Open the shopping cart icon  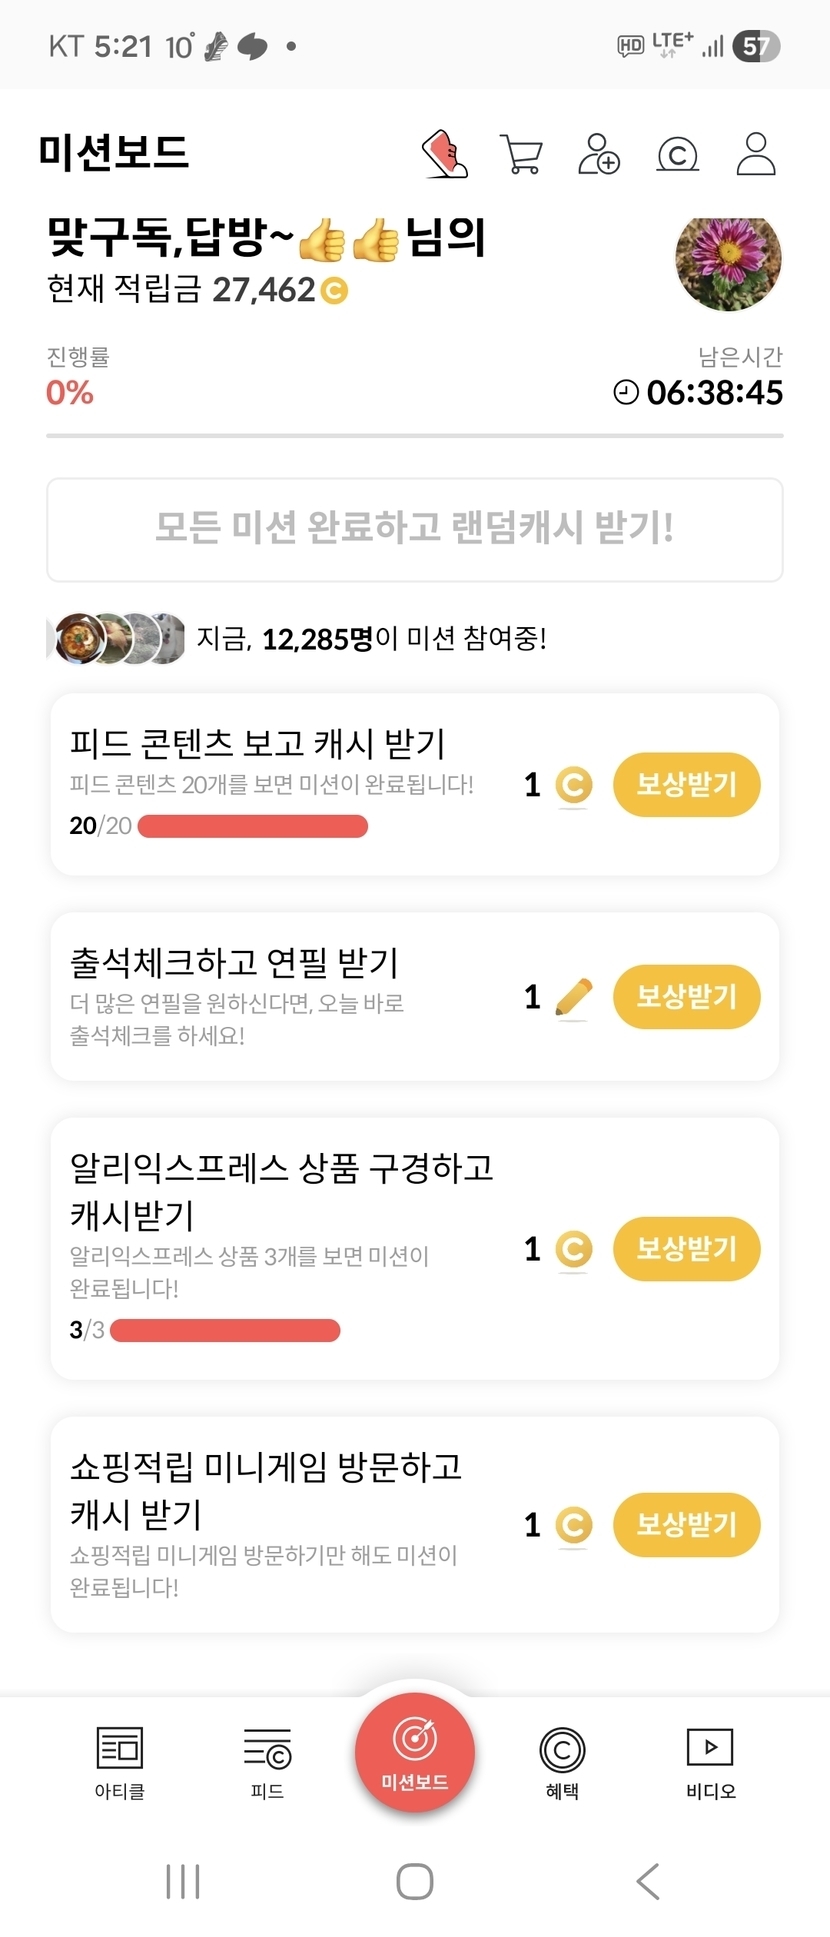click(x=521, y=154)
